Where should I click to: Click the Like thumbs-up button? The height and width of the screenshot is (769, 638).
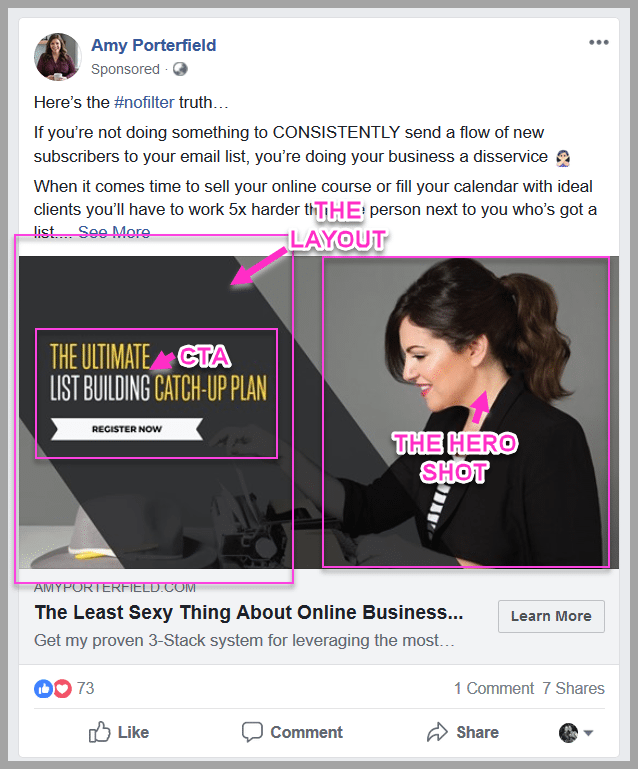pos(119,732)
